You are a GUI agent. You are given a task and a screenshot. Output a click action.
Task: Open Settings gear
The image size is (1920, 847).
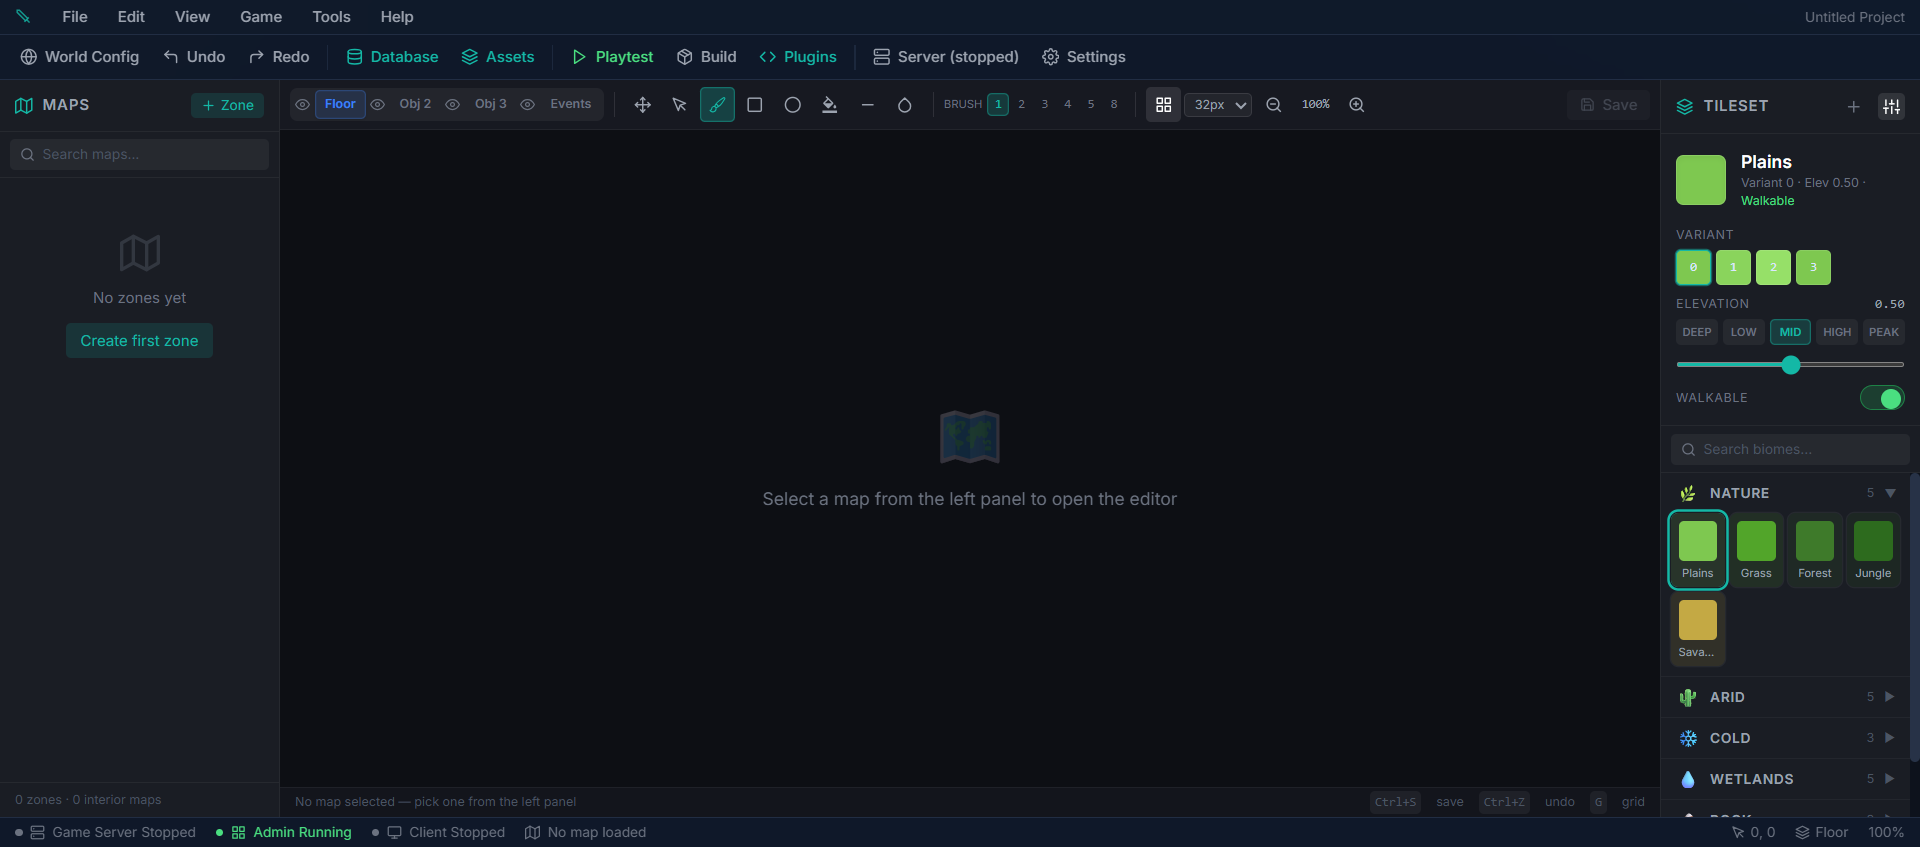click(1084, 57)
